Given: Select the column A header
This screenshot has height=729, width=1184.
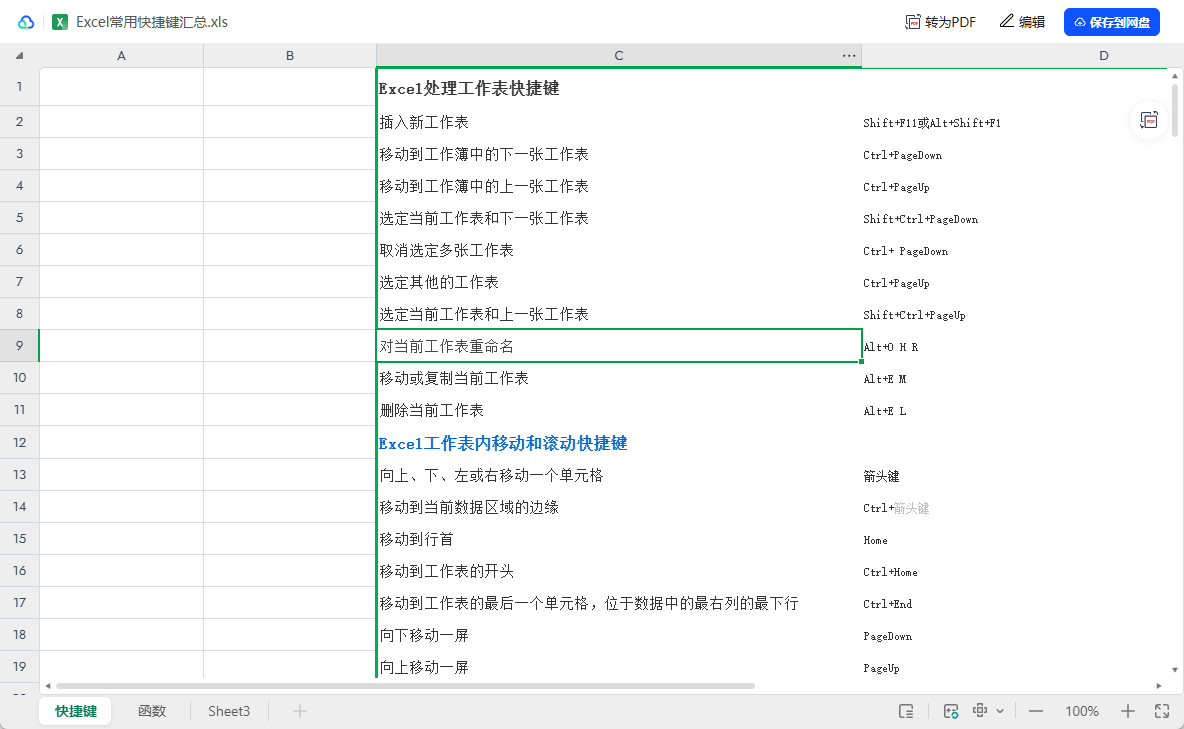Looking at the screenshot, I should point(121,56).
